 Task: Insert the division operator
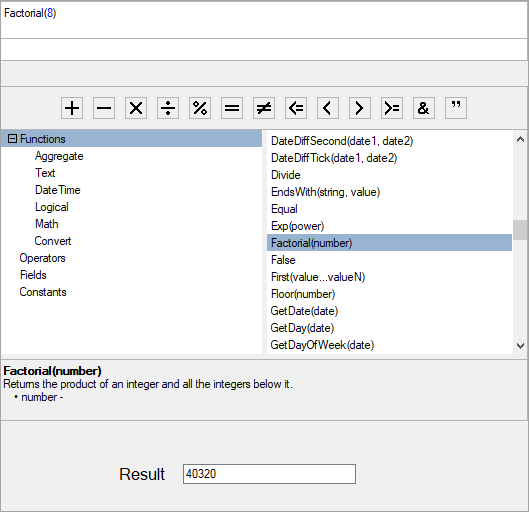(x=168, y=108)
